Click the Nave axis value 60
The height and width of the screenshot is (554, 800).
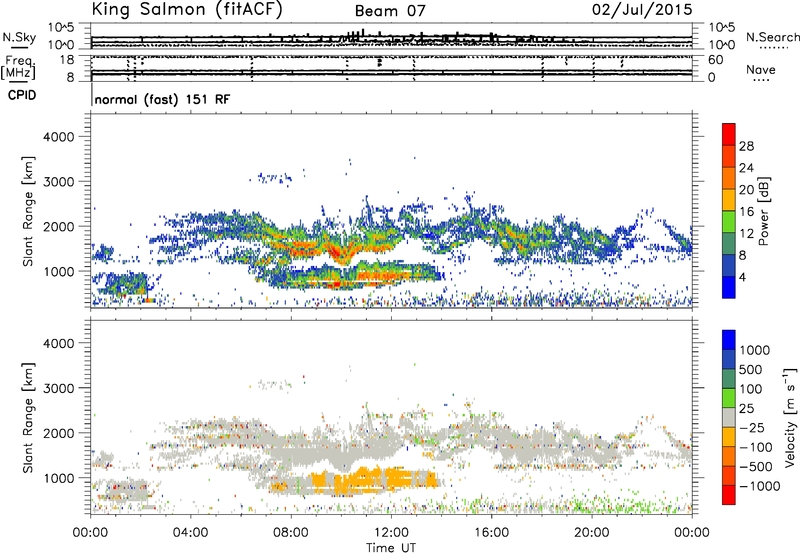click(715, 60)
